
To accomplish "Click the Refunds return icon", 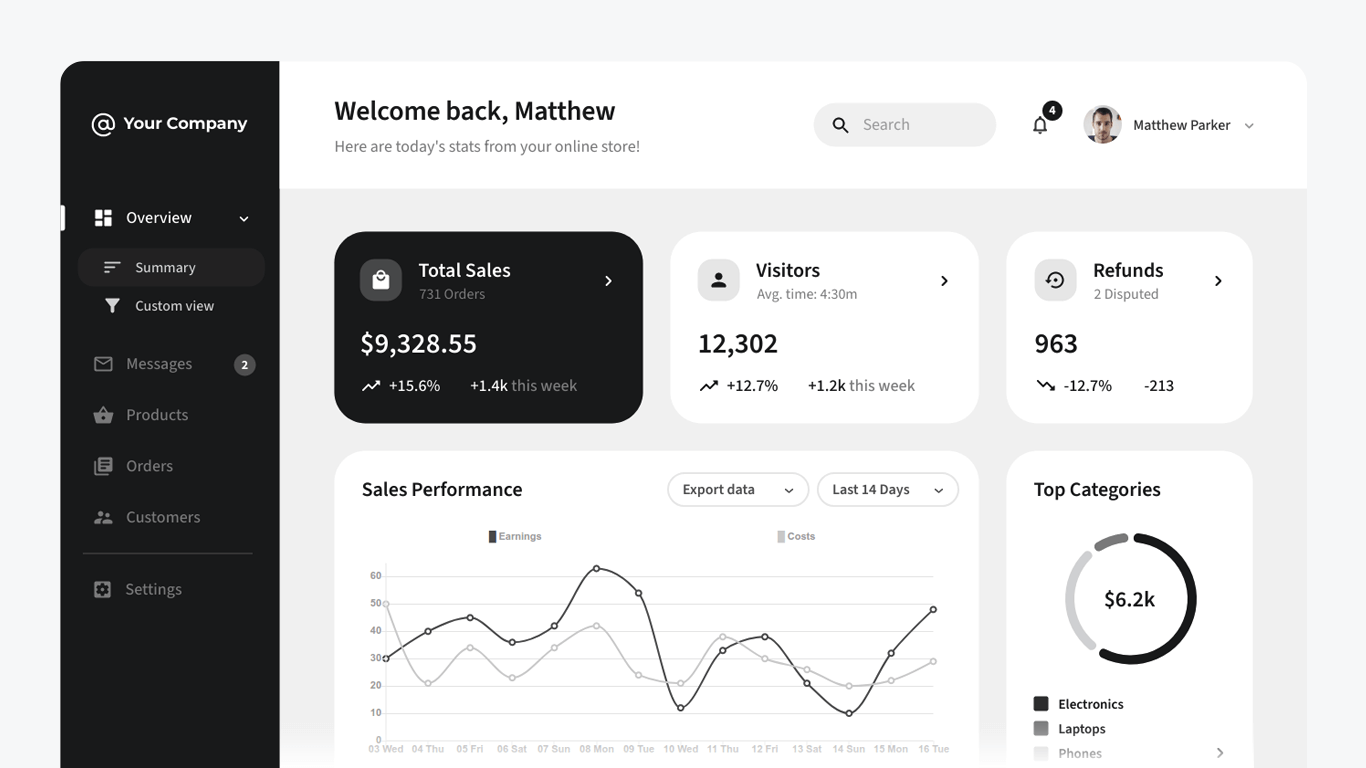I will click(x=1055, y=280).
